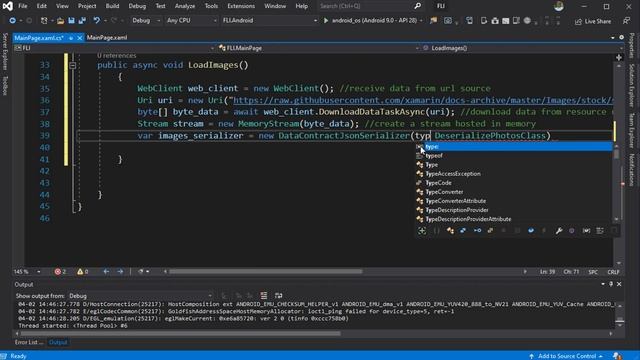Open the android_os device dropdown arrow
This screenshot has height=360, width=640.
coord(421,20)
